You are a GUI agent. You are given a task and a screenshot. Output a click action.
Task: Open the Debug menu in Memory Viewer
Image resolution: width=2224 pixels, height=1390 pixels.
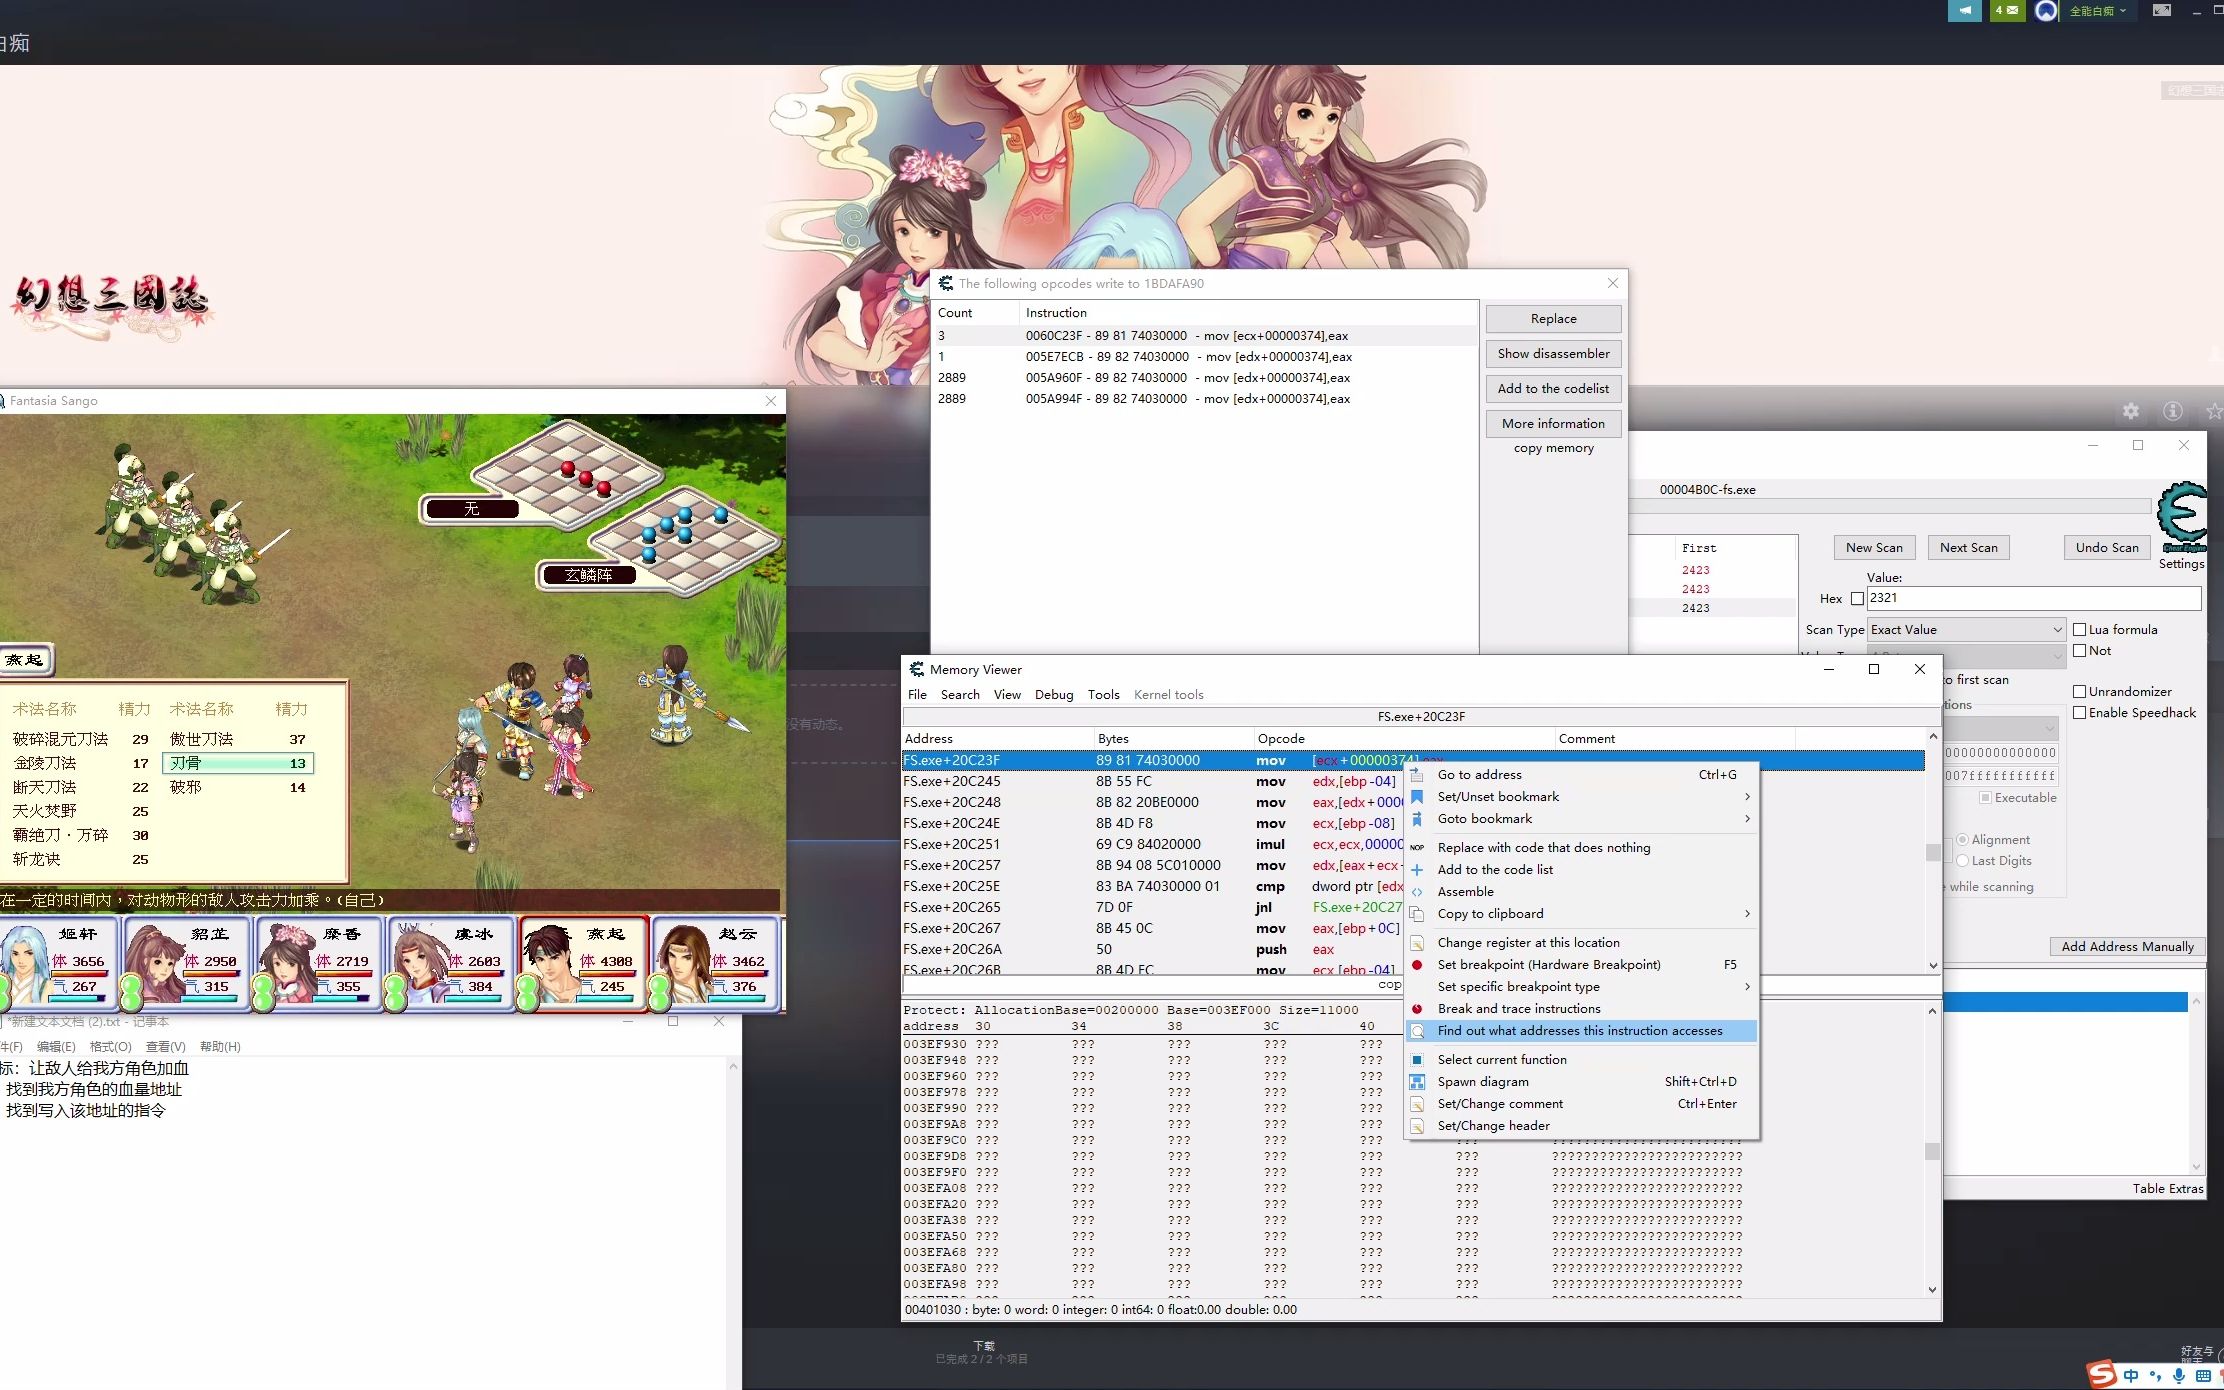(1053, 695)
